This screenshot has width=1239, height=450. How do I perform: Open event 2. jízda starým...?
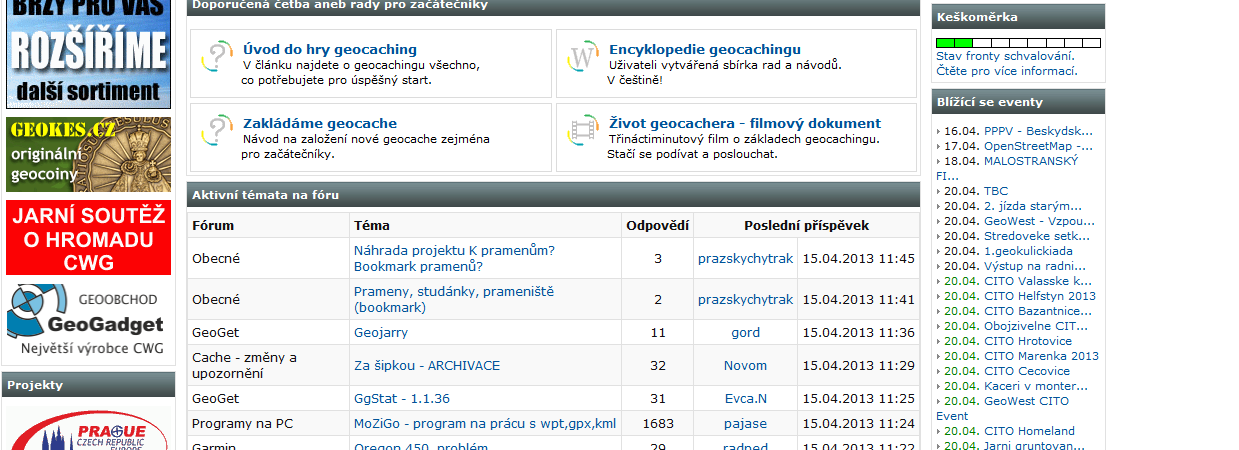click(1033, 205)
